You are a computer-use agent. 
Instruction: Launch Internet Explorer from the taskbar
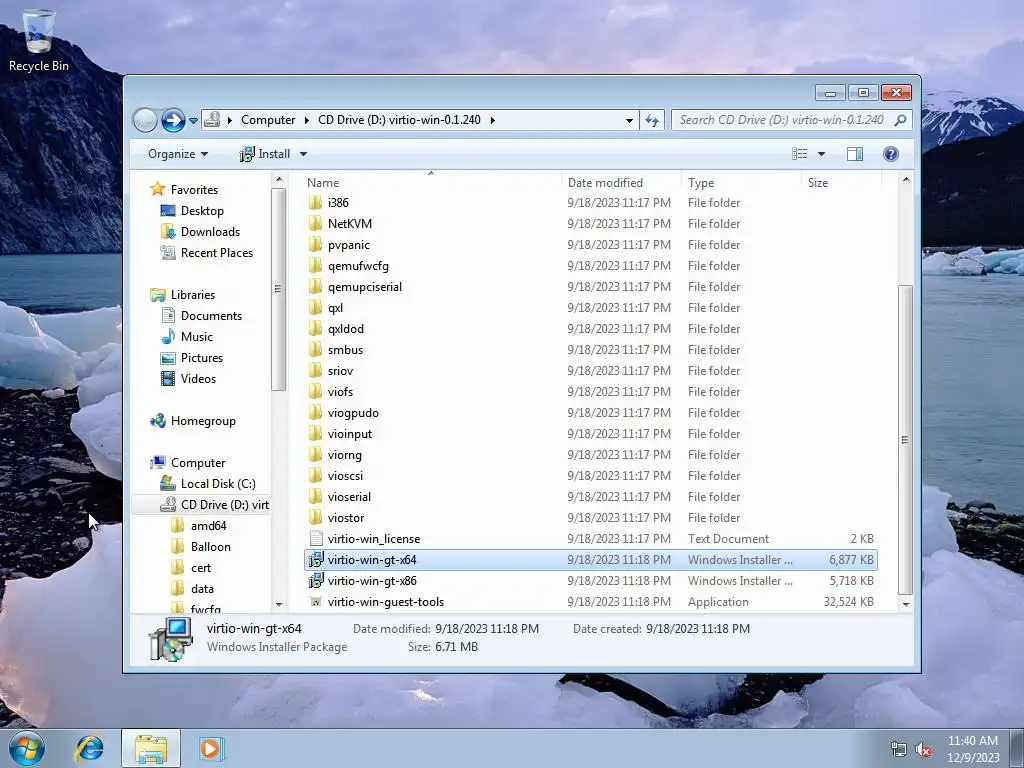click(89, 748)
